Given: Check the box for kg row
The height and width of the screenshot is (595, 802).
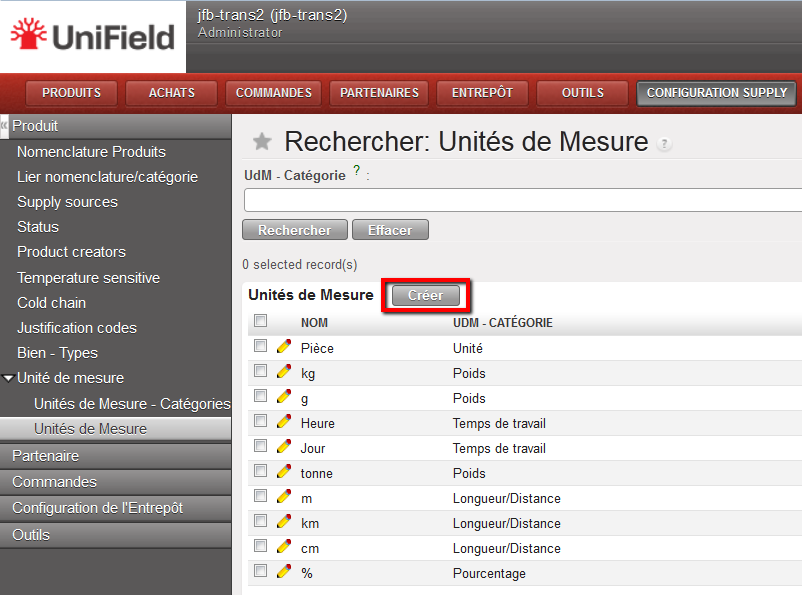Looking at the screenshot, I should tap(261, 371).
